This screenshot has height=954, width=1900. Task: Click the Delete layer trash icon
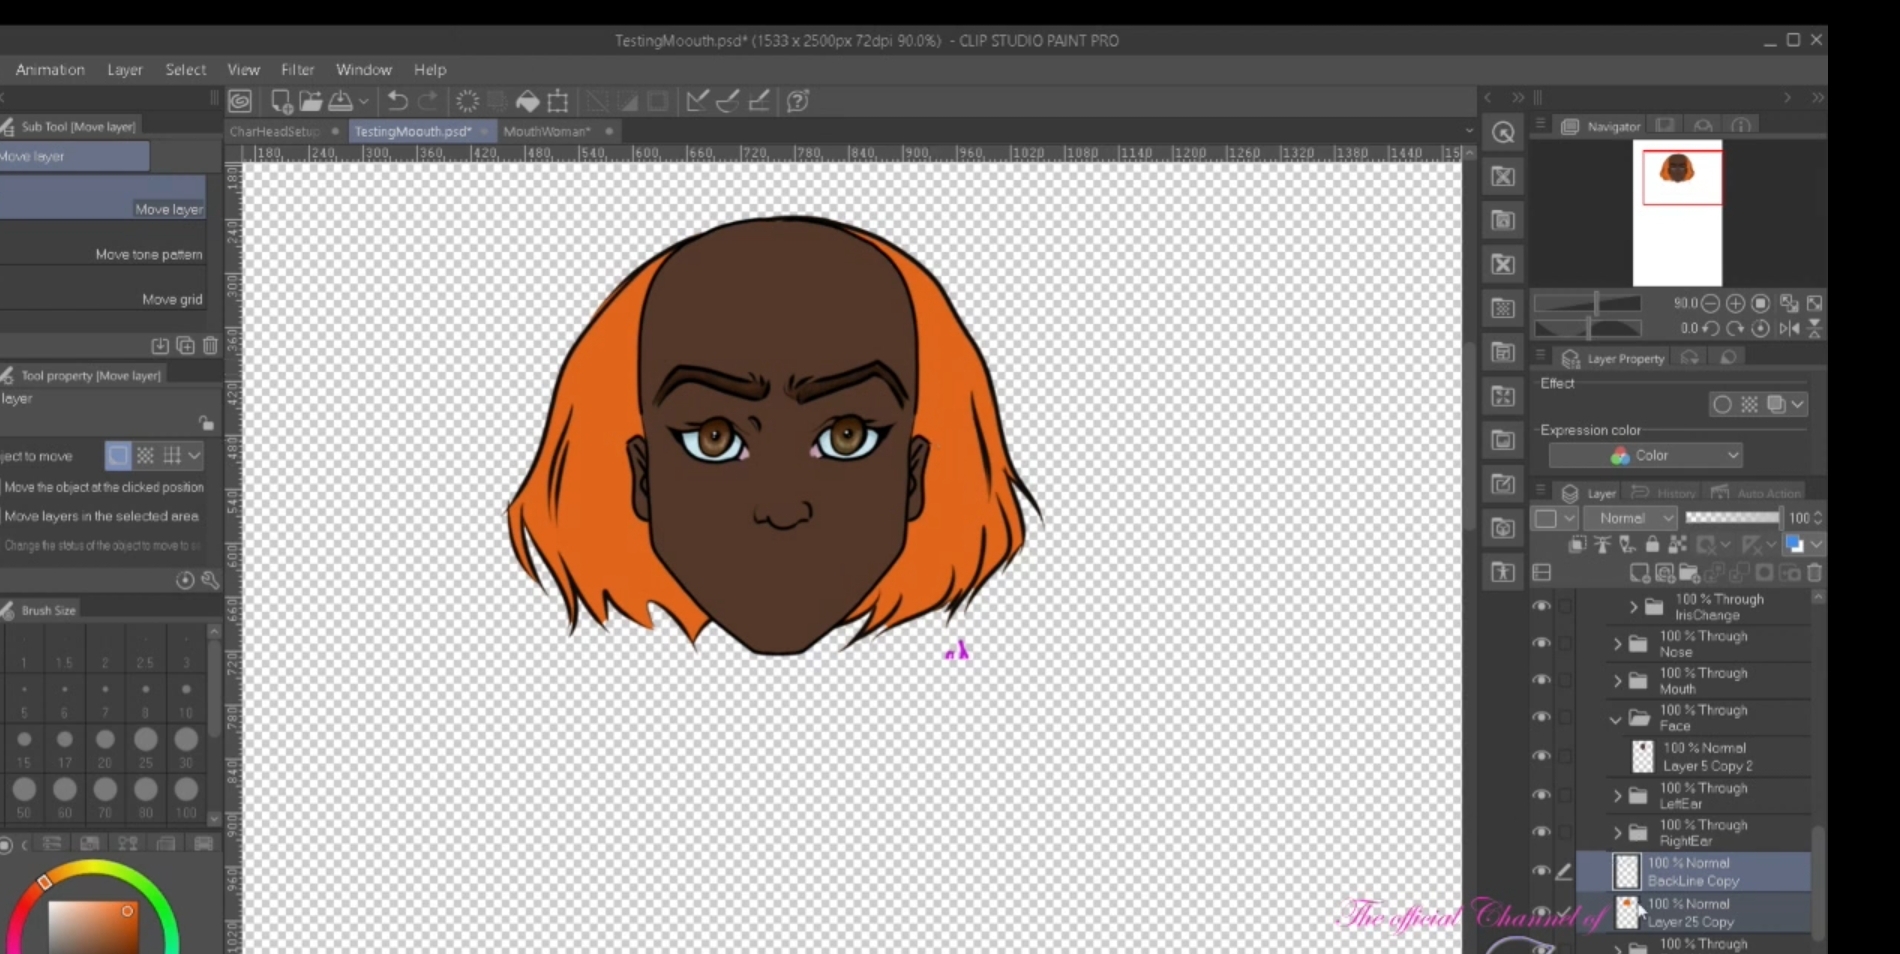[x=1814, y=573]
